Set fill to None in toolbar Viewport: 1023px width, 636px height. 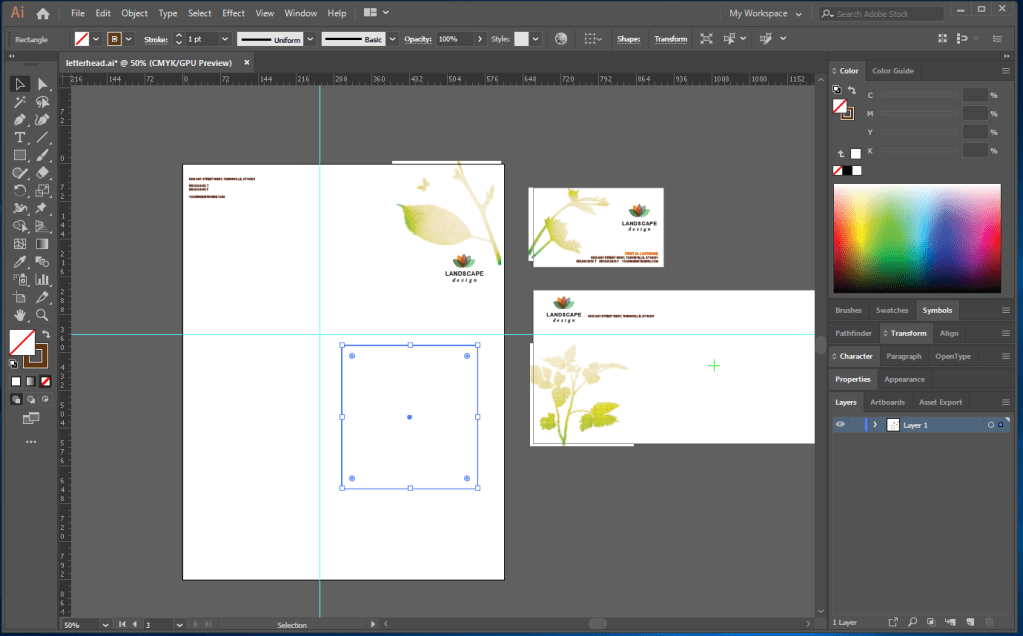point(43,381)
